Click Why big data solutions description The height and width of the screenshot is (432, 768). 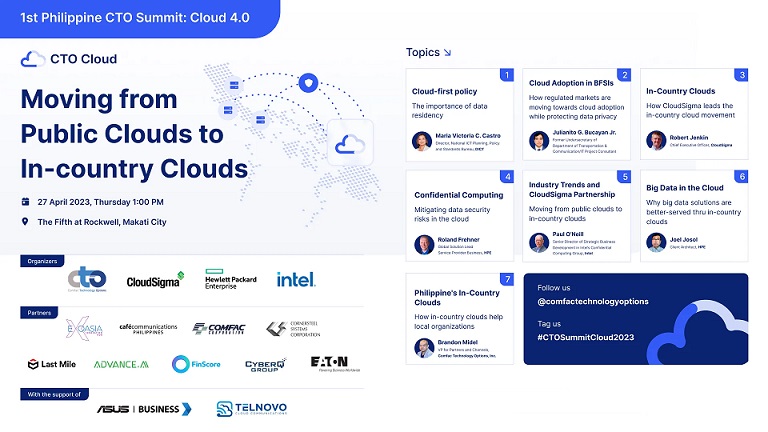[x=693, y=212]
